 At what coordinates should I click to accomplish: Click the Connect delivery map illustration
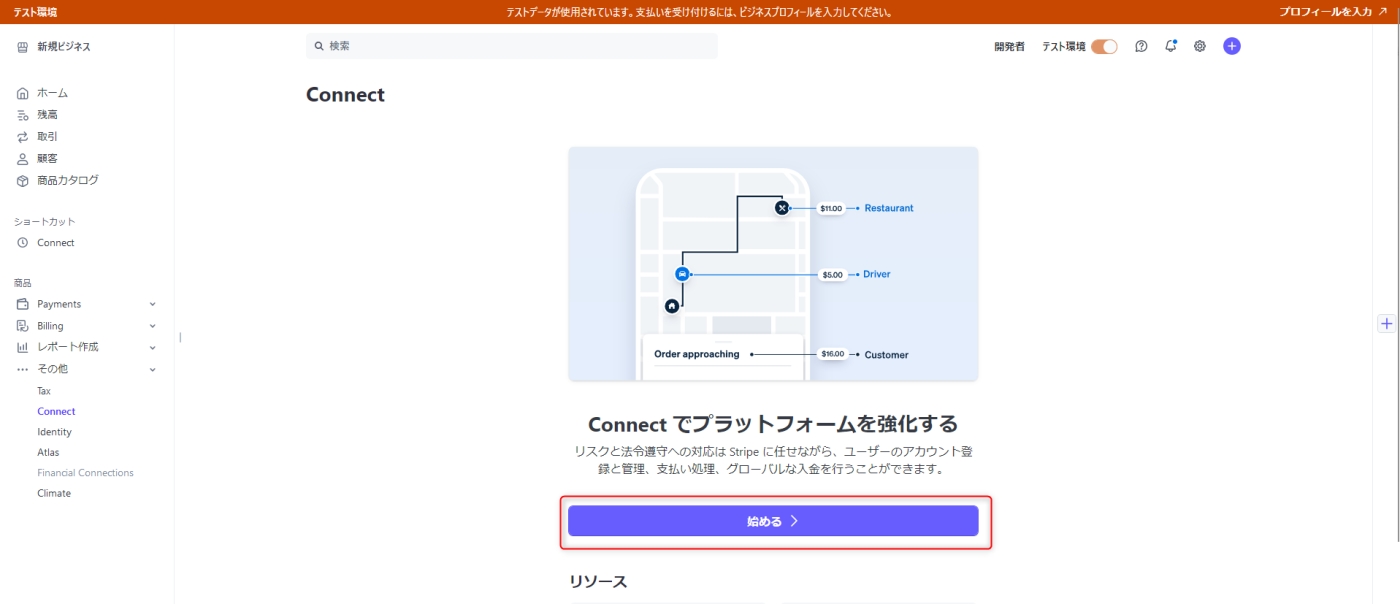[773, 264]
